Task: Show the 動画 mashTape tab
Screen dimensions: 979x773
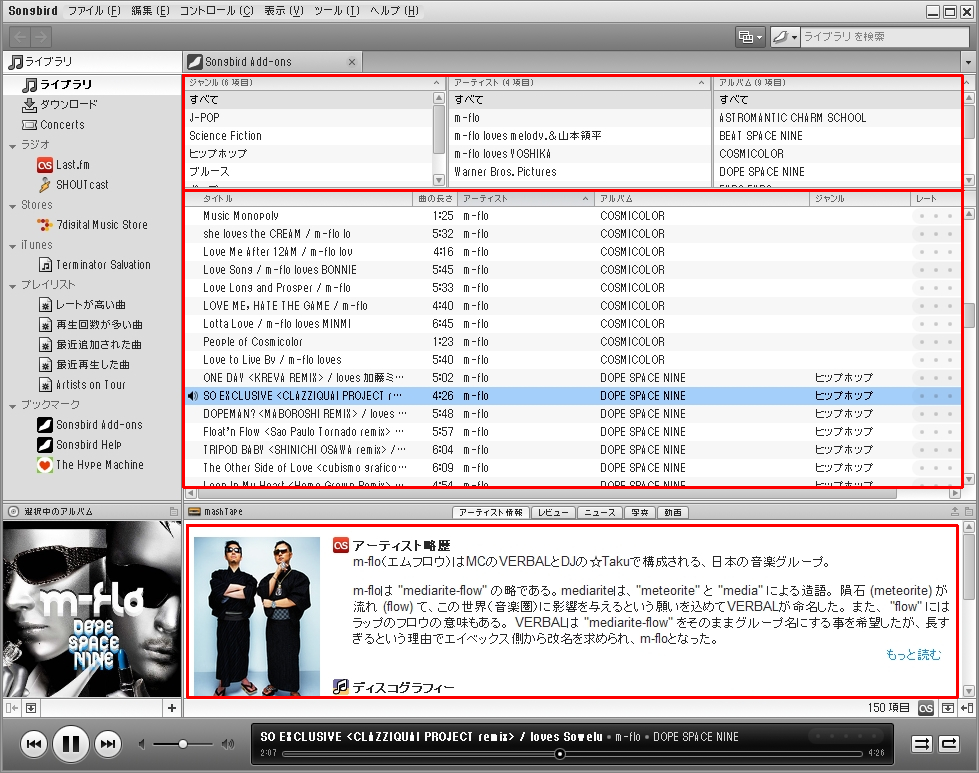Action: pos(672,513)
